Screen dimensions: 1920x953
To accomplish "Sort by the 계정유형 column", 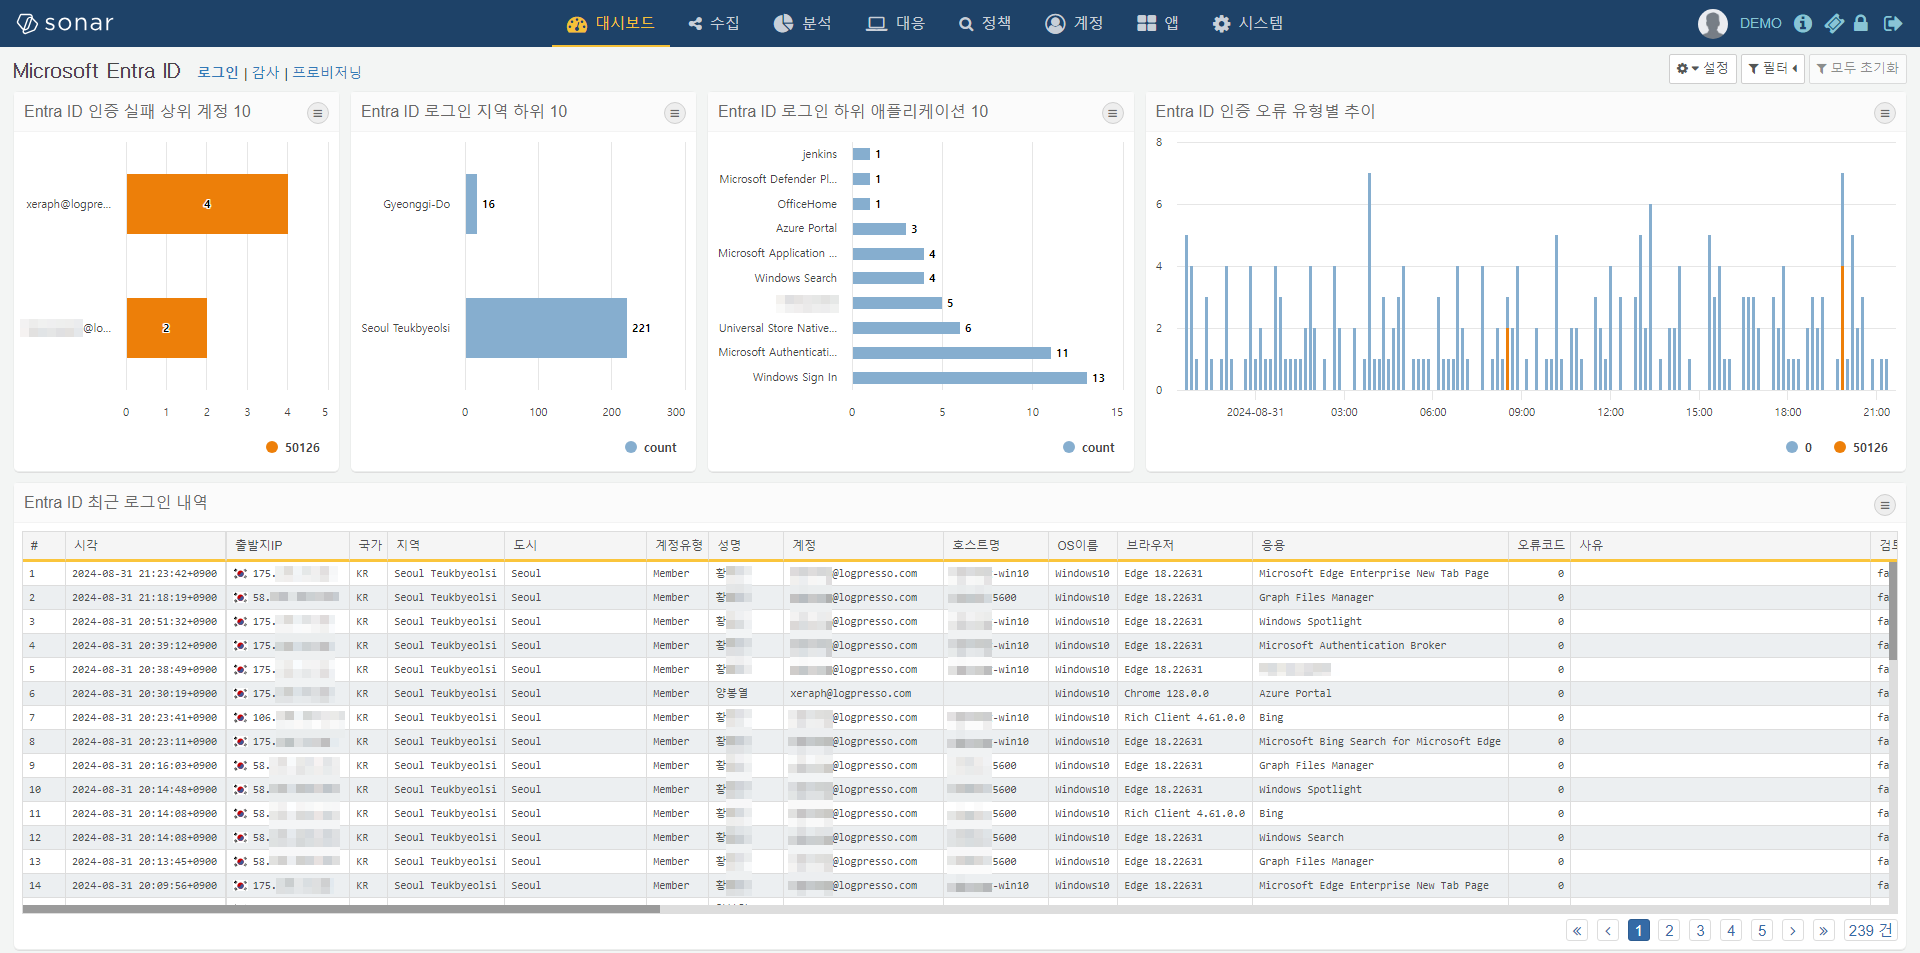I will pos(677,545).
